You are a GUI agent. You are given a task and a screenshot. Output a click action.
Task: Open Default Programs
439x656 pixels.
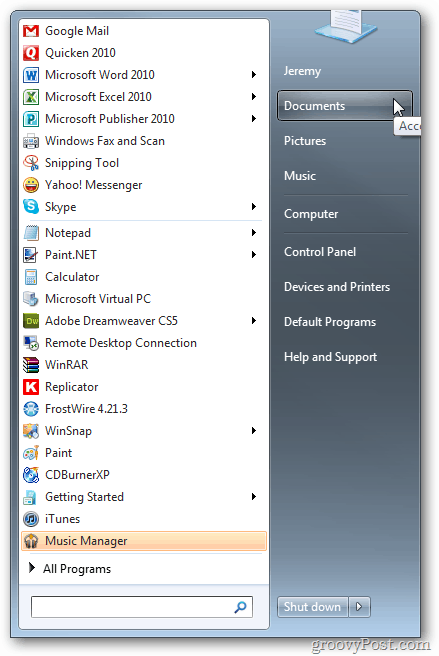[330, 322]
